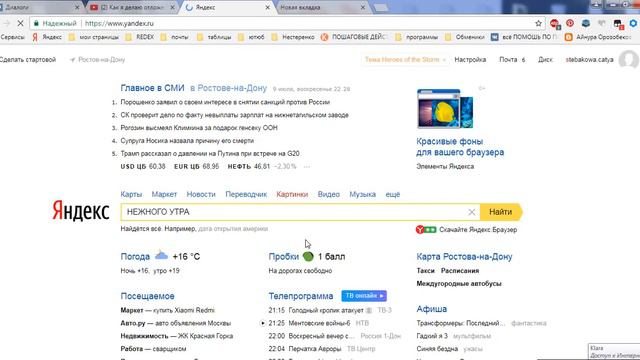Click Сделать стартовой link
The height and width of the screenshot is (360, 640).
28,60
